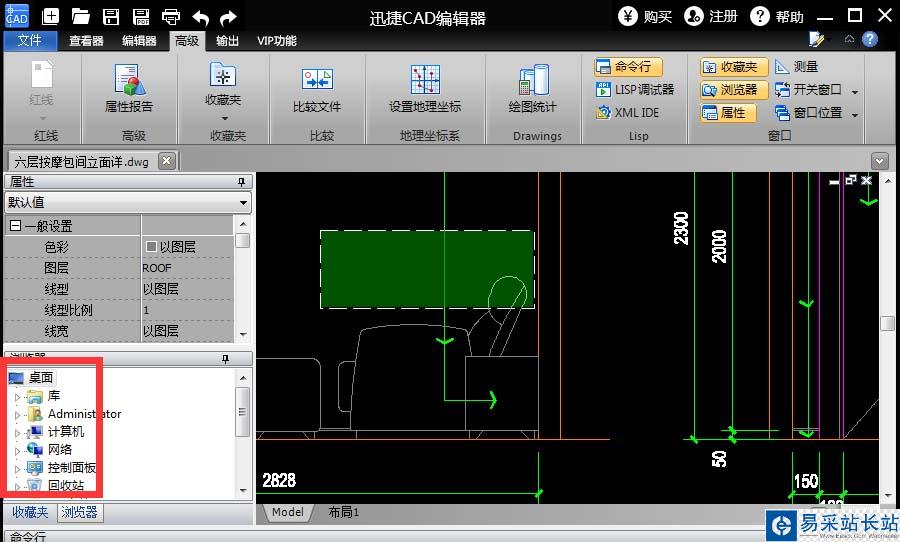Switch to the 浏览器 bottom panel tab
Viewport: 900px width, 542px height.
point(80,512)
